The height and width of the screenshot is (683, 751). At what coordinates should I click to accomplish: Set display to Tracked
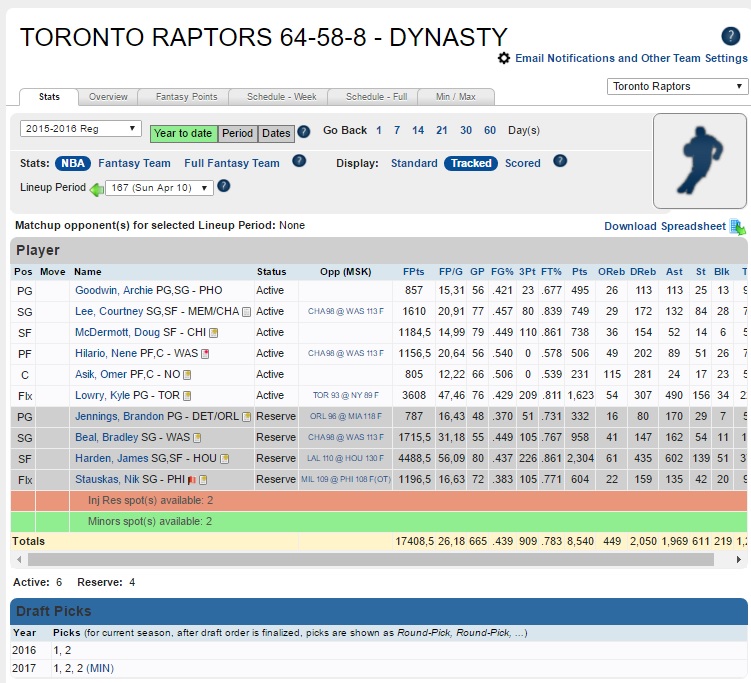click(471, 163)
